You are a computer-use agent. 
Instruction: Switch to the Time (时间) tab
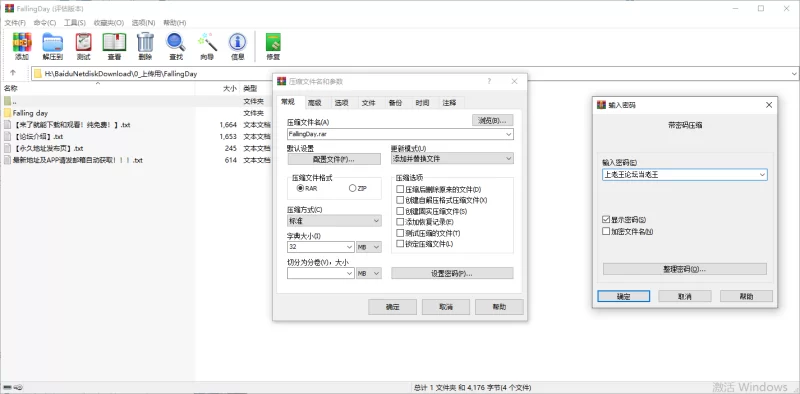422,103
